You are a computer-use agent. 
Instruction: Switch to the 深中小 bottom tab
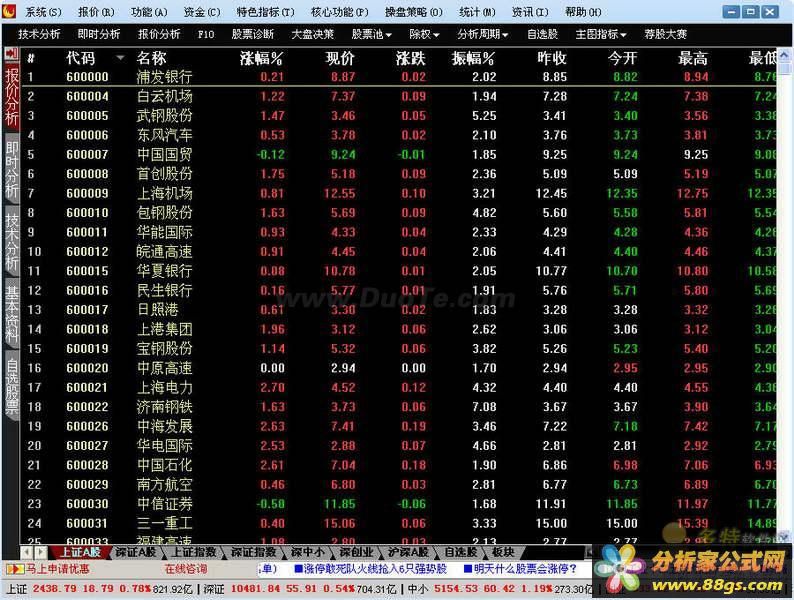307,552
